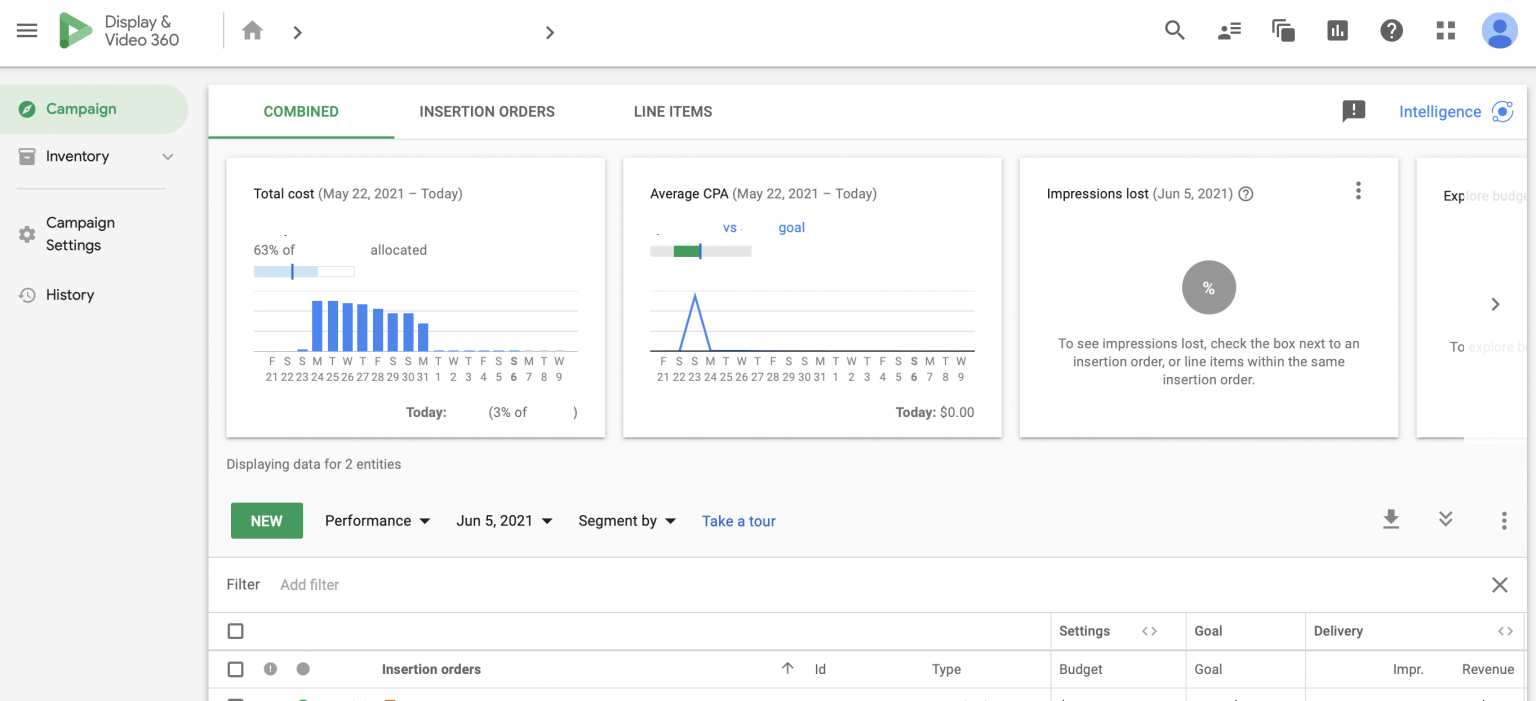
Task: Open the Take a tour link
Action: tap(738, 520)
